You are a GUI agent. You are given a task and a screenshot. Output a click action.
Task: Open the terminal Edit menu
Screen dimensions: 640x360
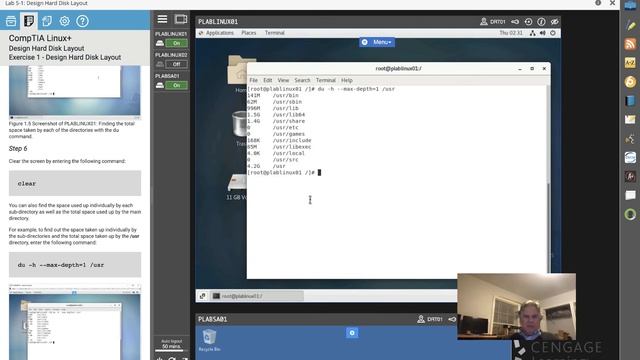tap(268, 80)
